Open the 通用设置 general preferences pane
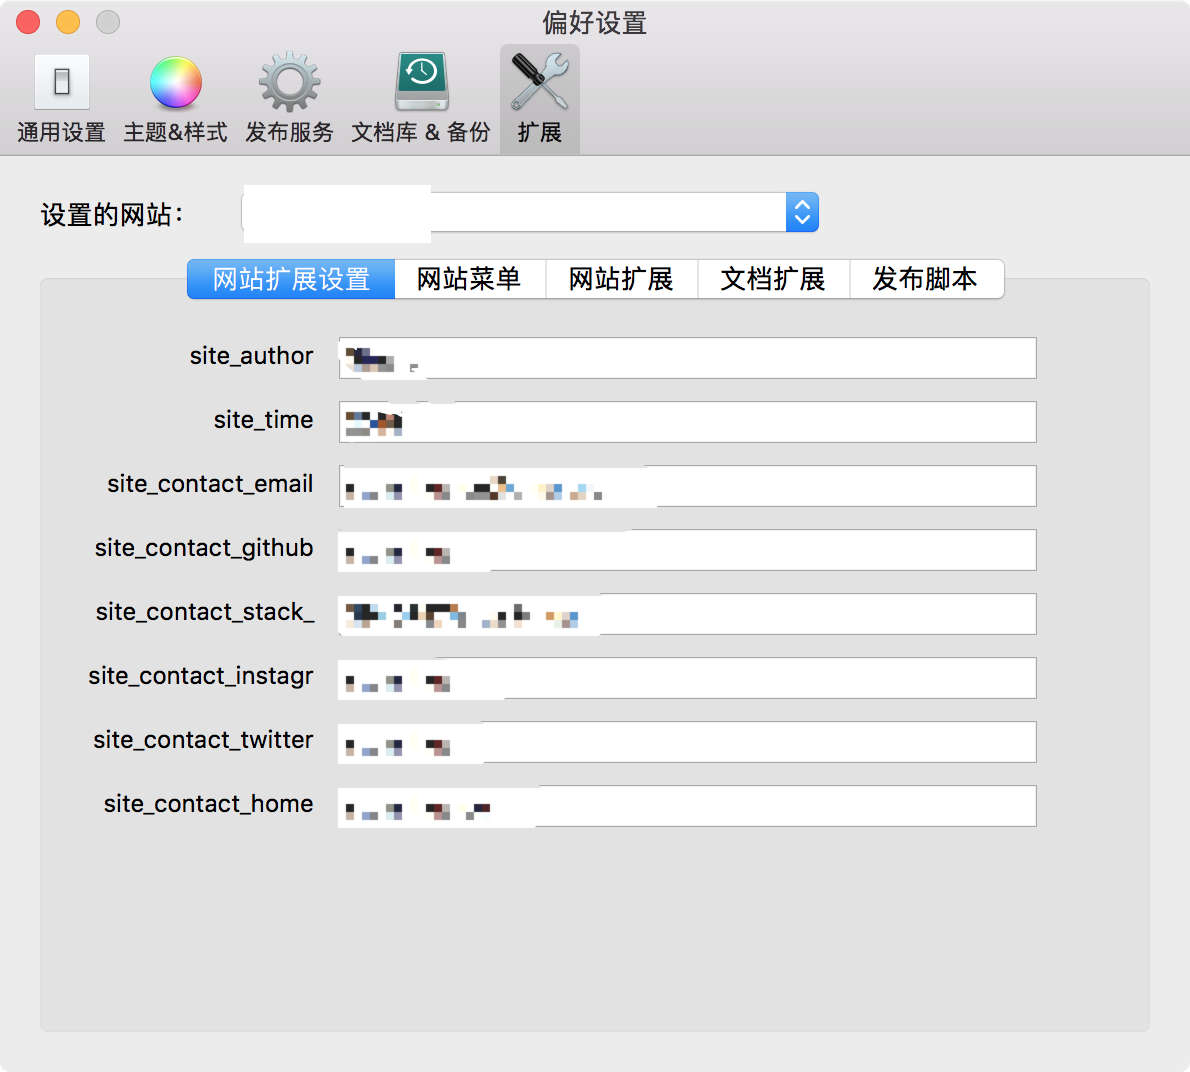Screen dimensions: 1190x1072 click(x=61, y=98)
